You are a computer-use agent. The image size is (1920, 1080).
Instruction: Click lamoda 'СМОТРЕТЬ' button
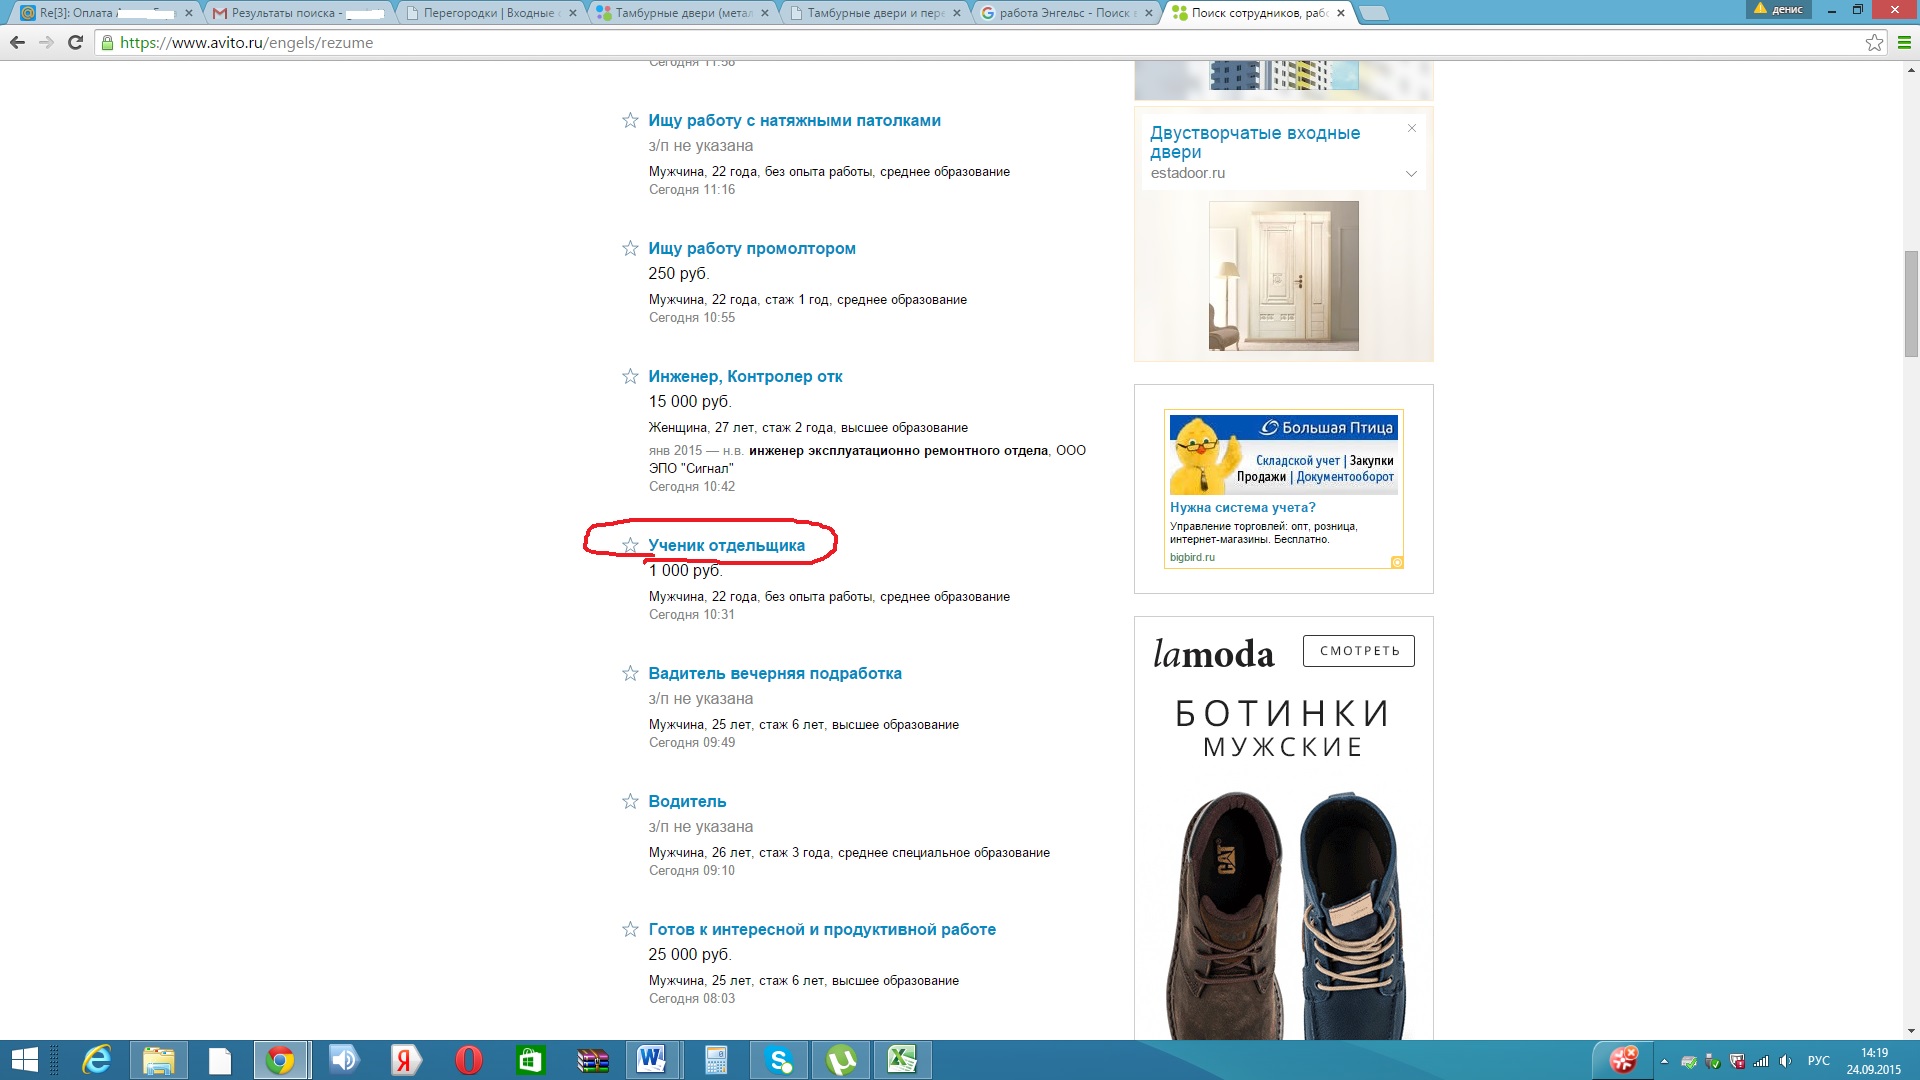click(x=1358, y=651)
